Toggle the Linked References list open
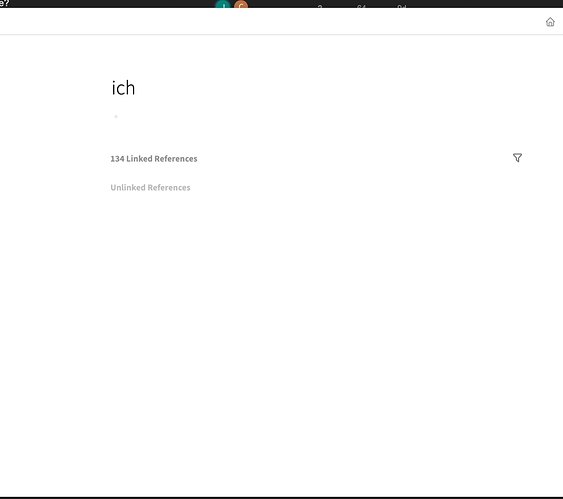Image resolution: width=563 pixels, height=499 pixels. 154,159
